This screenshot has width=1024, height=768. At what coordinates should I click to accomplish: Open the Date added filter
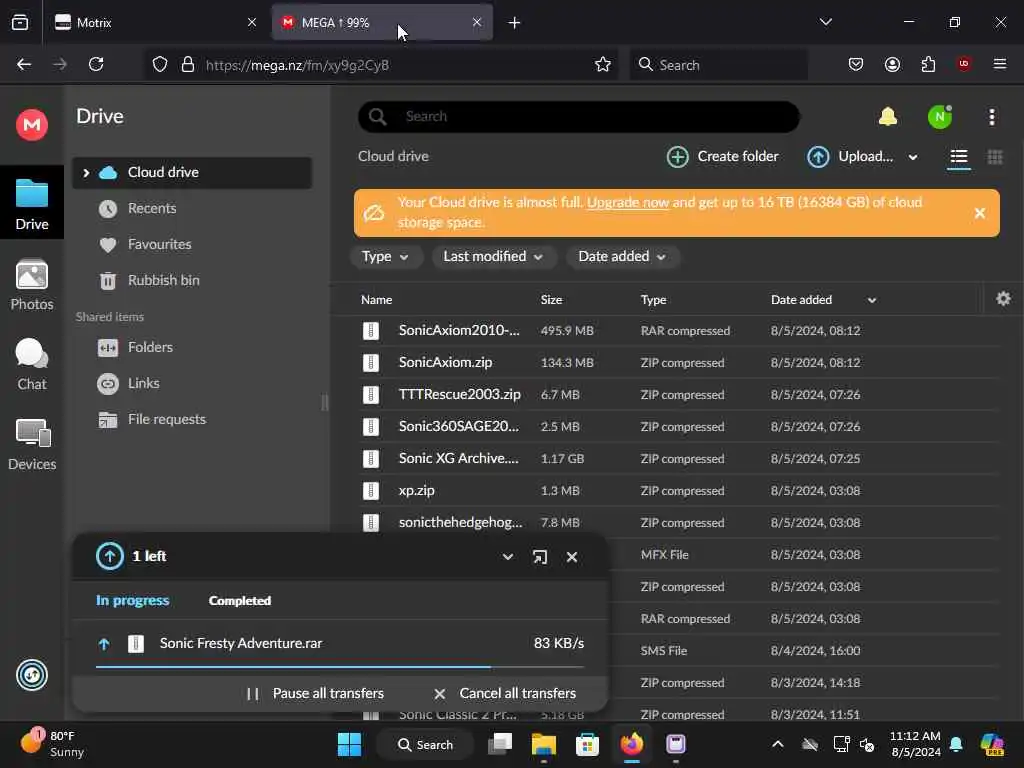pyautogui.click(x=622, y=257)
